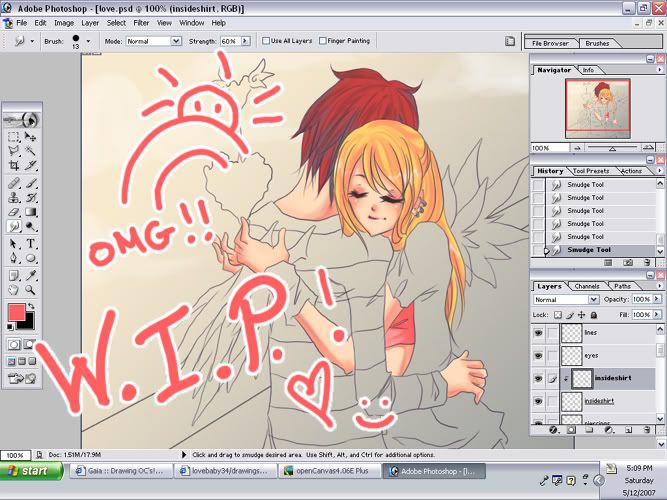Open the layer blend mode dropdown
The height and width of the screenshot is (500, 667).
click(594, 300)
